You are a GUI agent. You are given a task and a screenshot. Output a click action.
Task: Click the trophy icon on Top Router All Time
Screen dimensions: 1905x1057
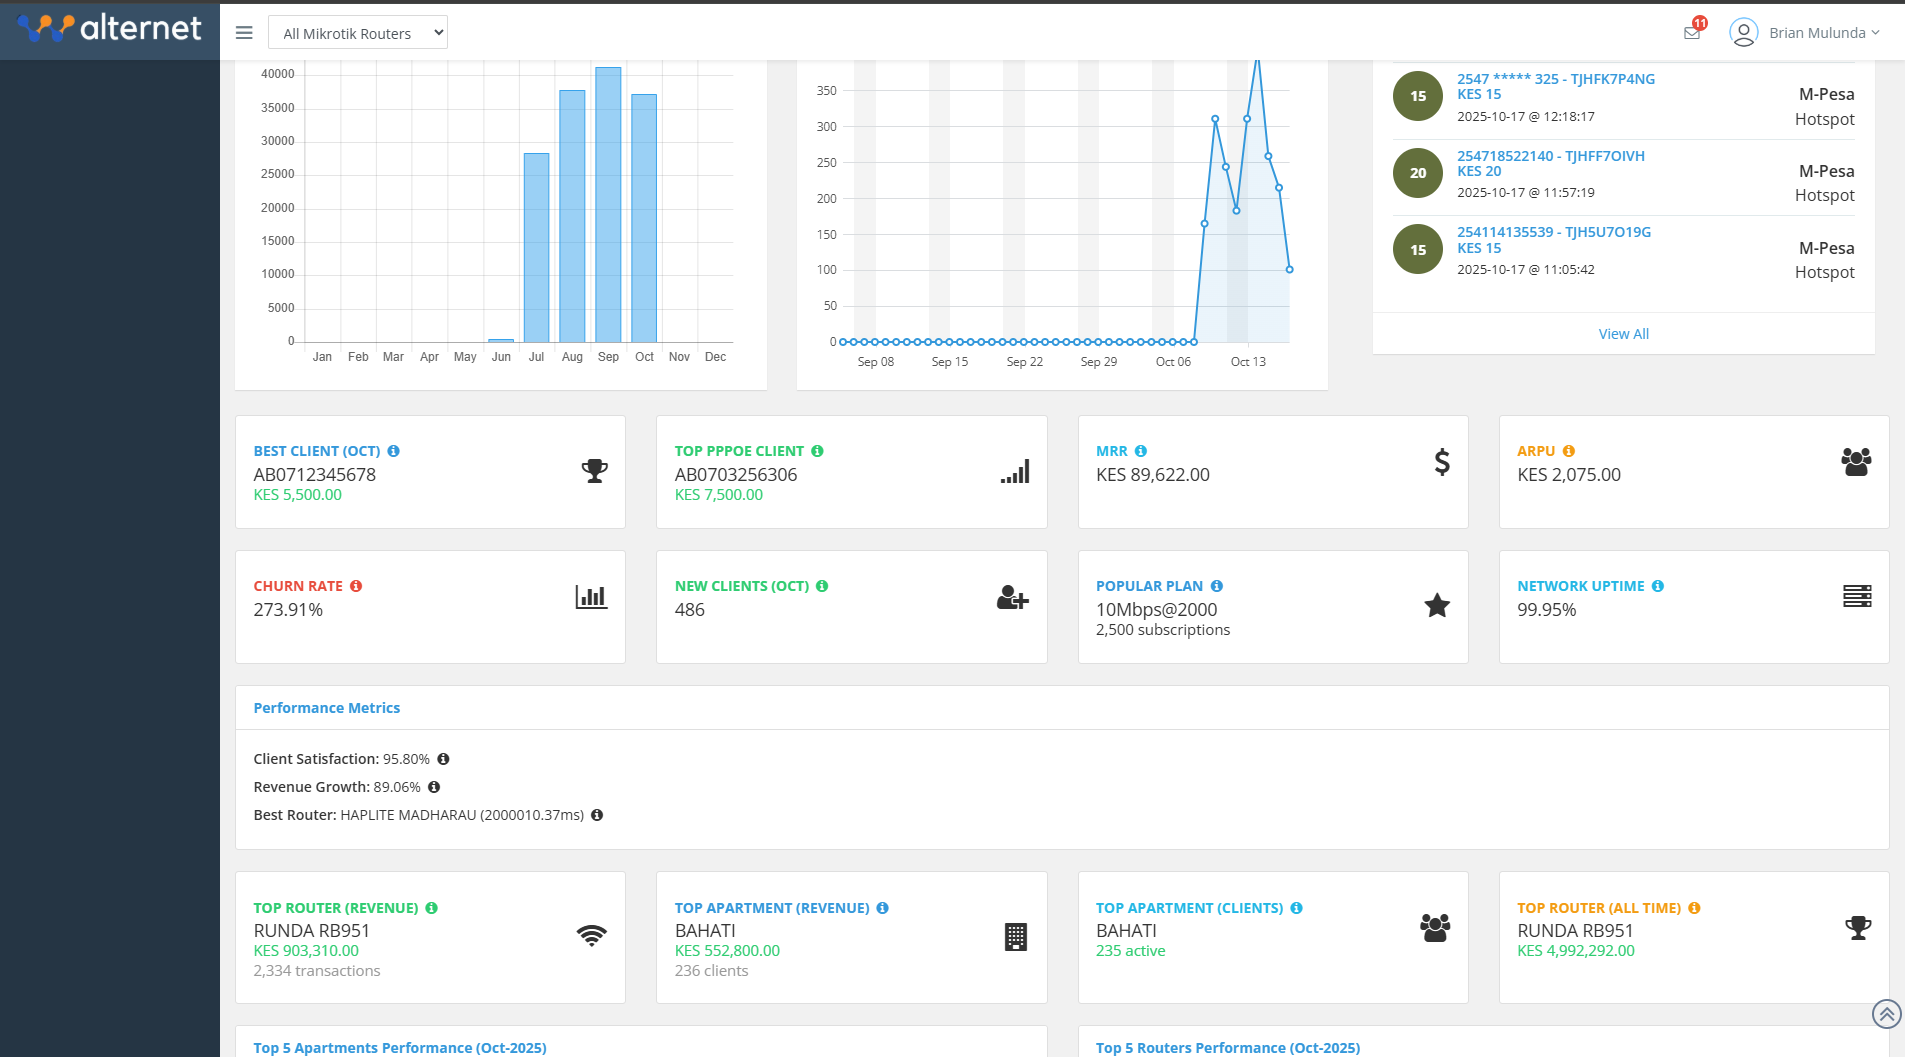1856,928
